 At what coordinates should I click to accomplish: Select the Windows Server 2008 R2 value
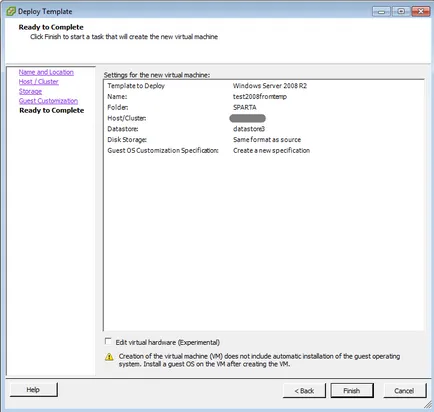coord(270,86)
